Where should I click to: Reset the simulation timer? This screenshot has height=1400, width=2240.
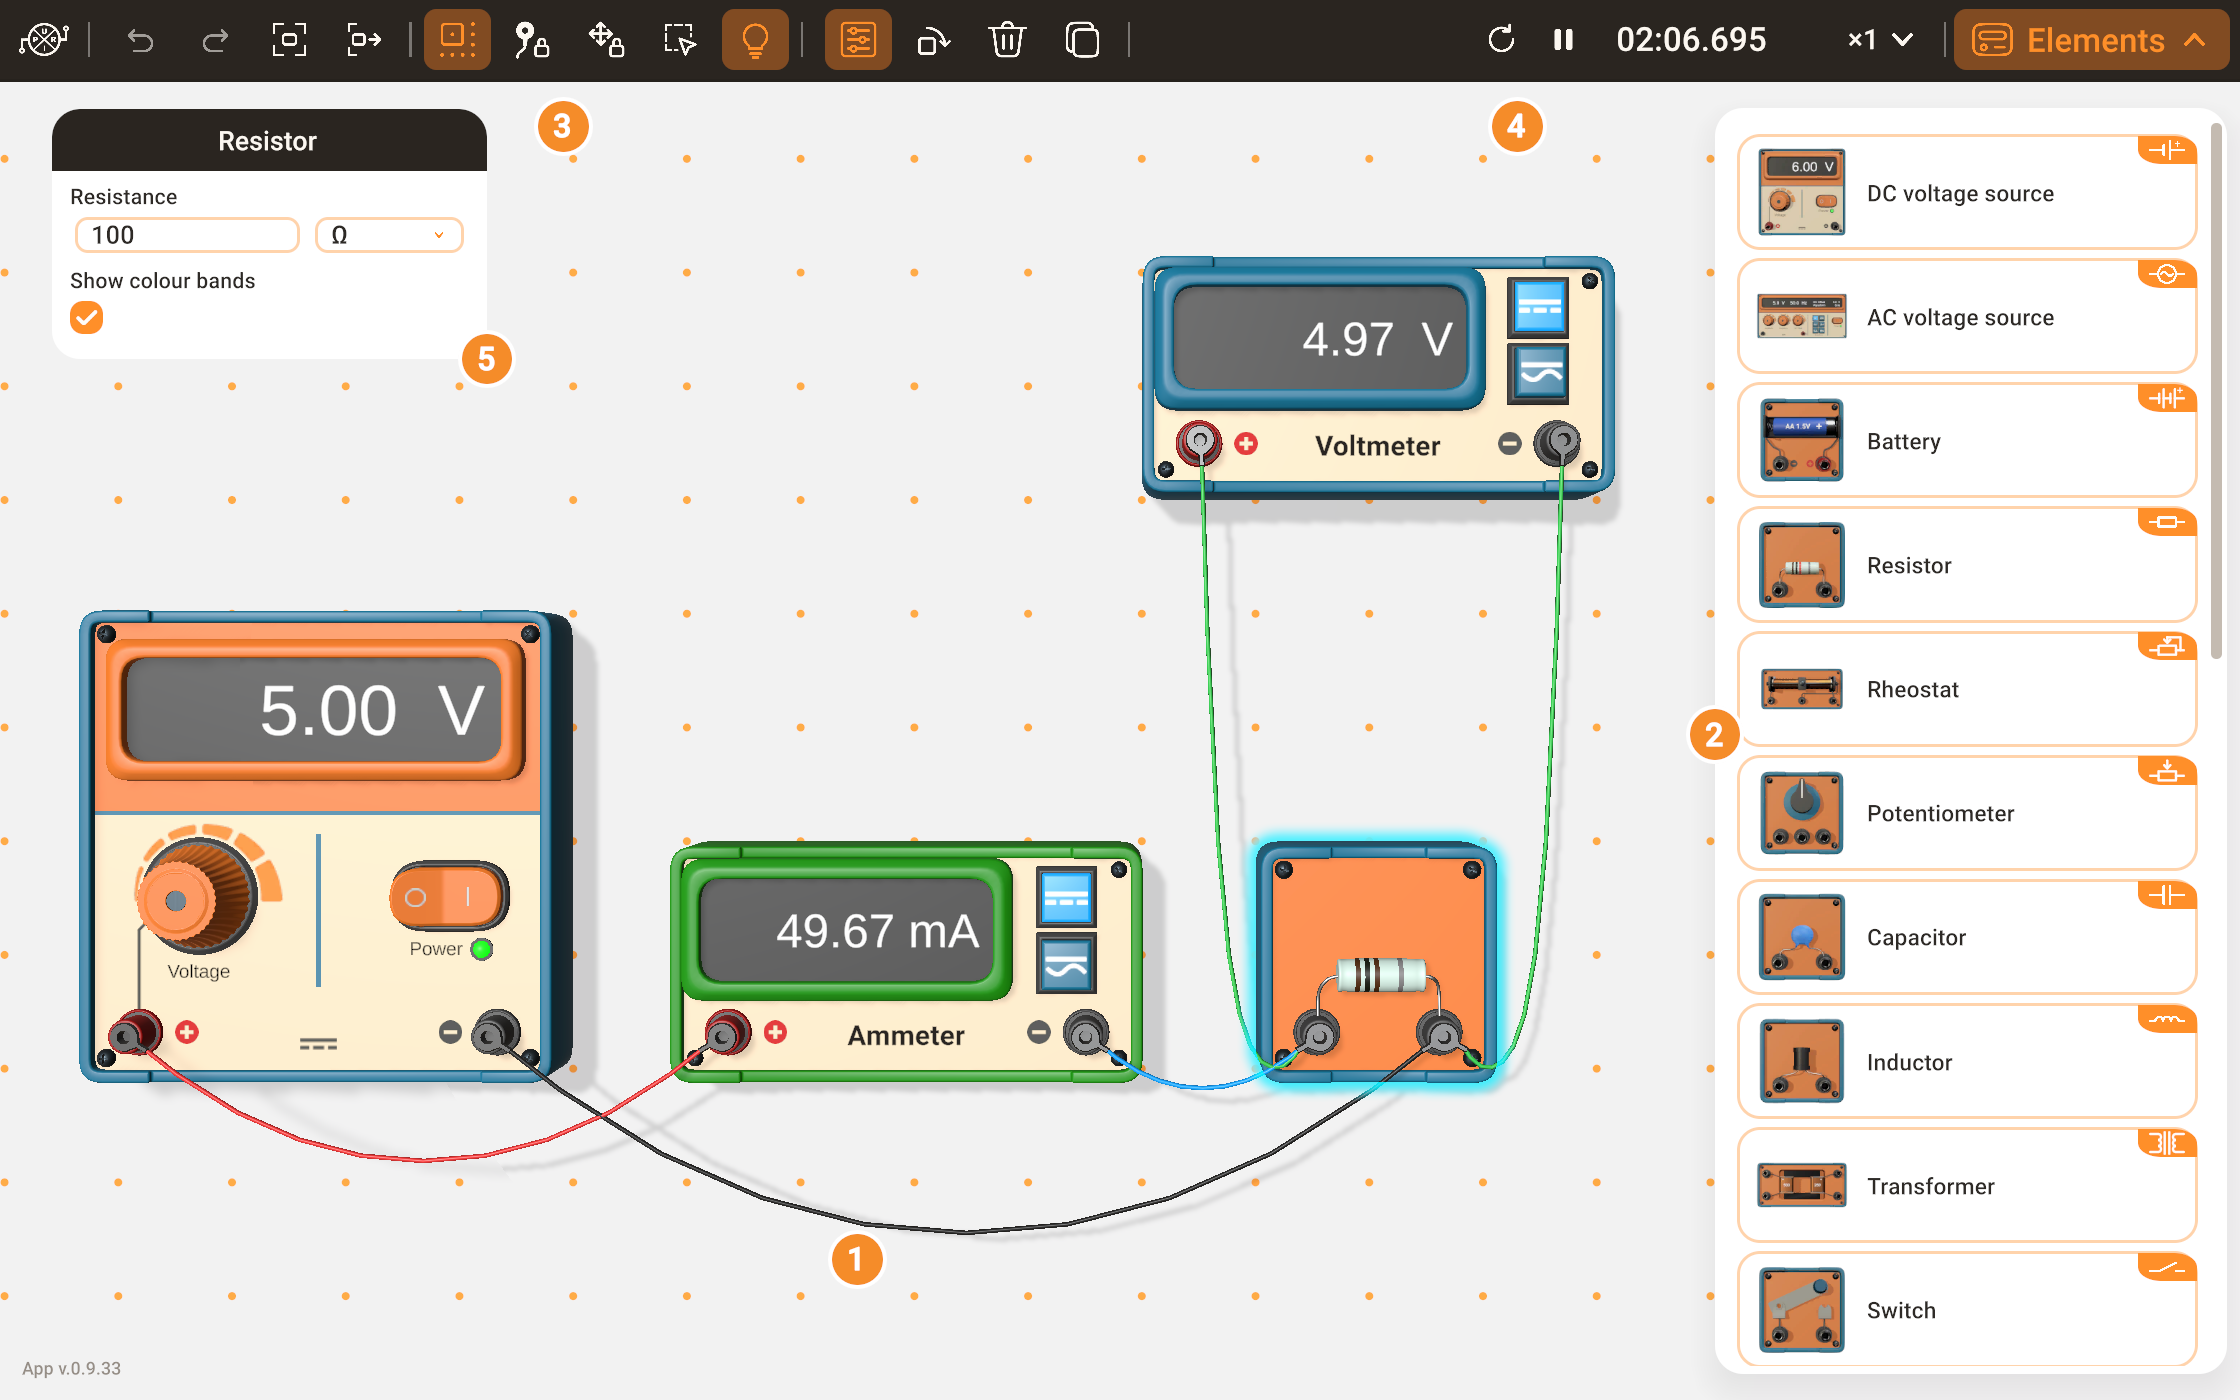[x=1501, y=40]
